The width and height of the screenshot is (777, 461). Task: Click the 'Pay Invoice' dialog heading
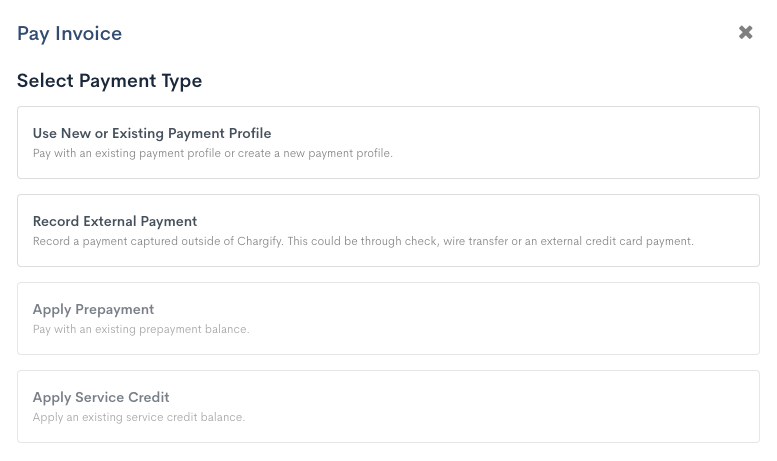tap(70, 33)
